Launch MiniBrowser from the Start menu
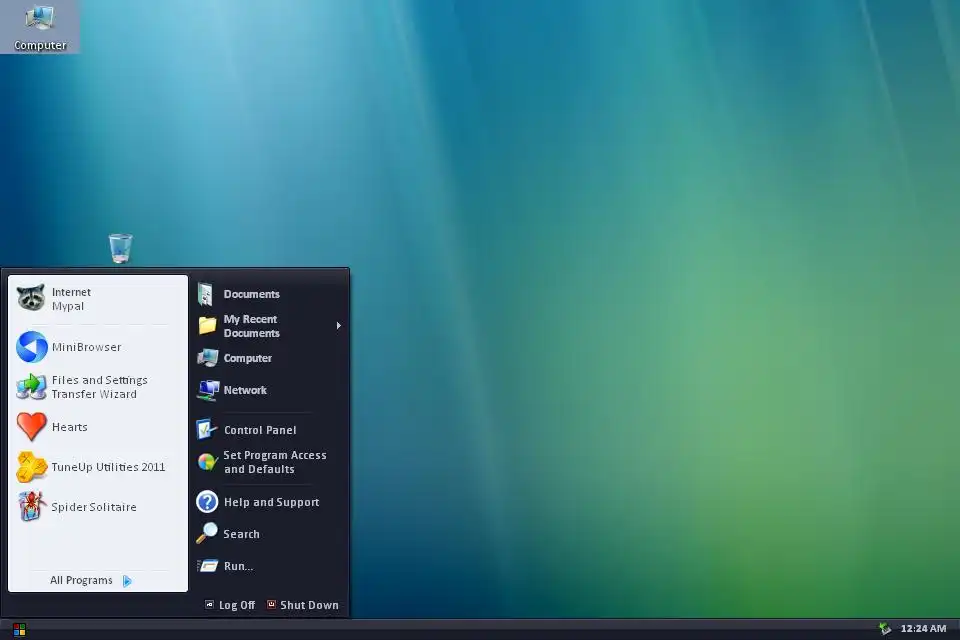Viewport: 960px width, 640px height. 98,347
